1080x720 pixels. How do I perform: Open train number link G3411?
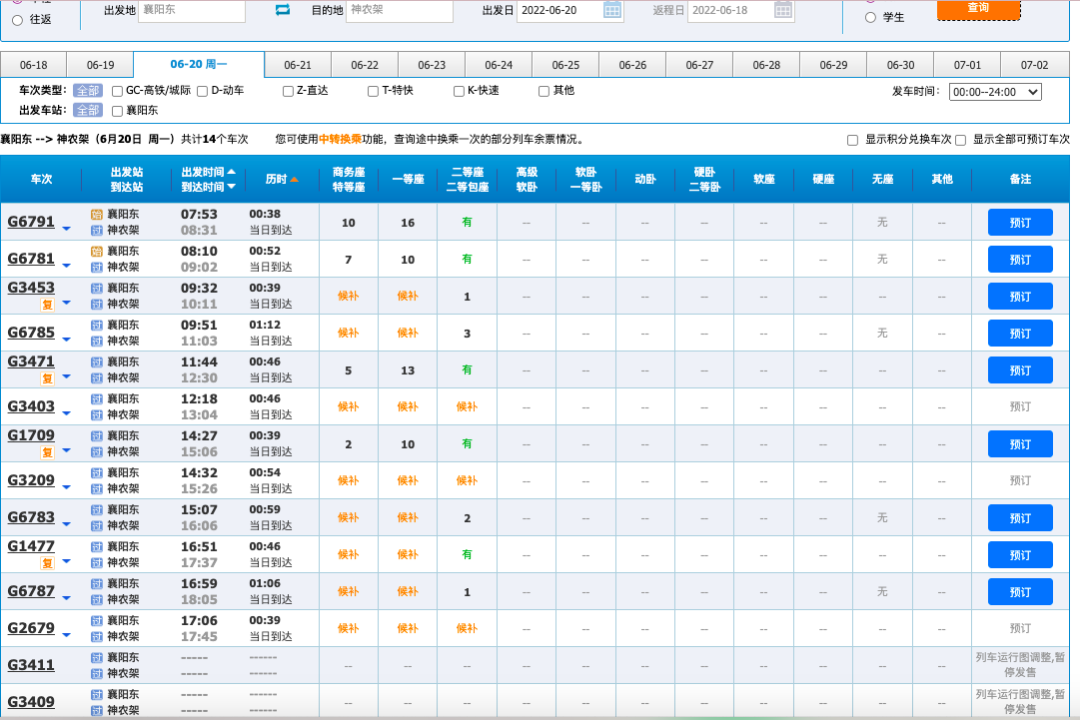tap(31, 665)
